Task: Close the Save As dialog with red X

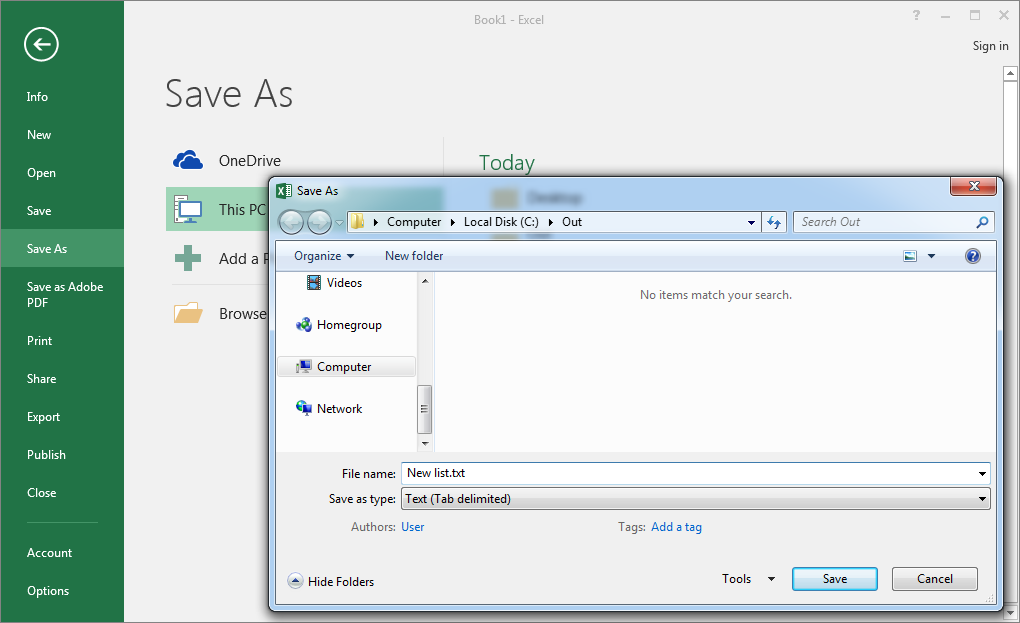Action: [x=973, y=186]
